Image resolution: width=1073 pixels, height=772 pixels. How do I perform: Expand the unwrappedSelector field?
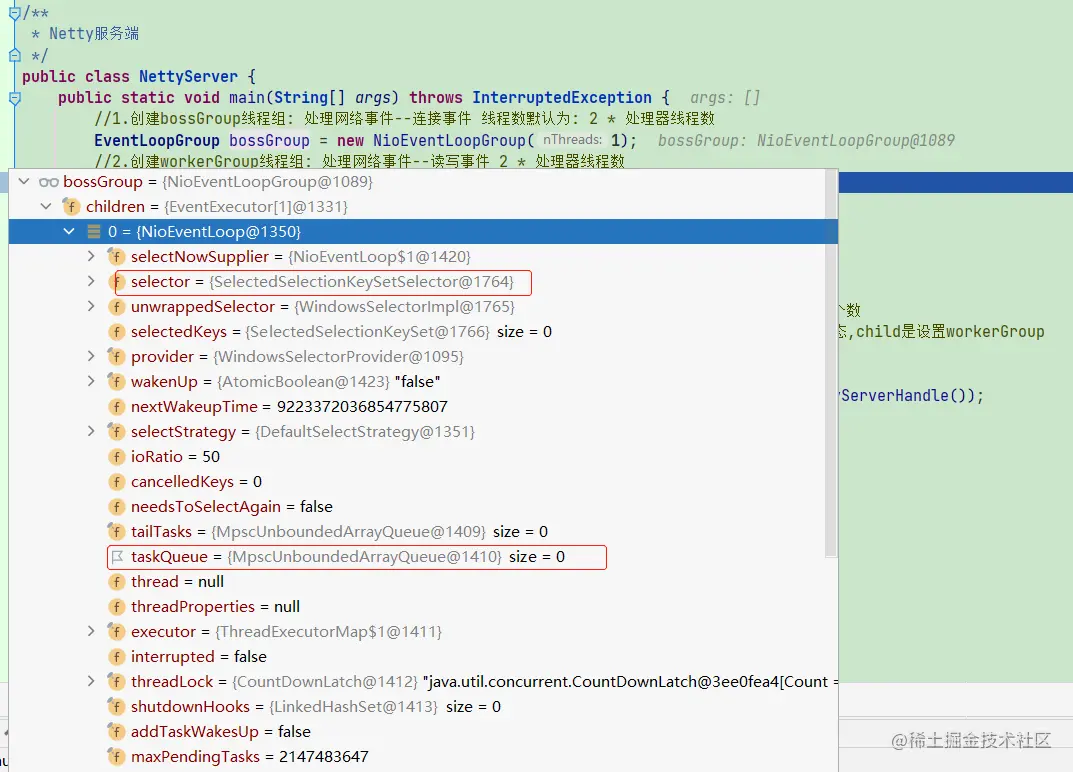91,306
